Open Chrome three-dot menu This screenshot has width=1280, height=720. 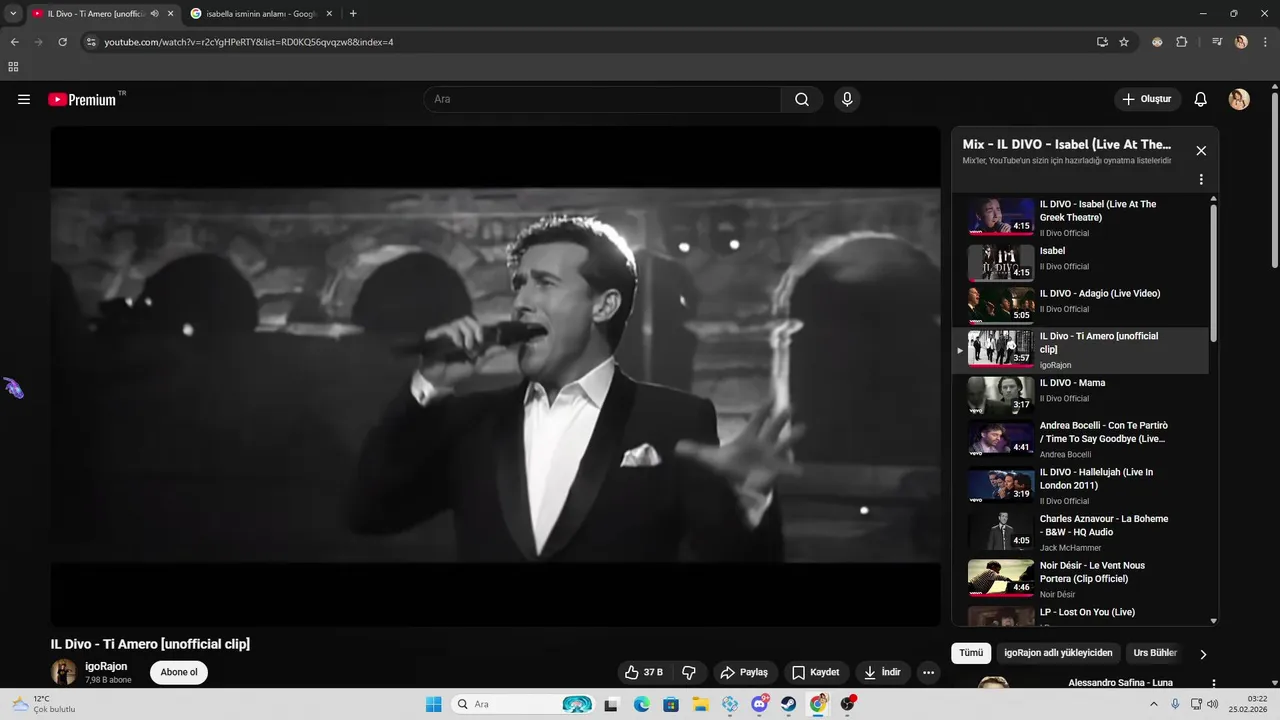click(1264, 42)
